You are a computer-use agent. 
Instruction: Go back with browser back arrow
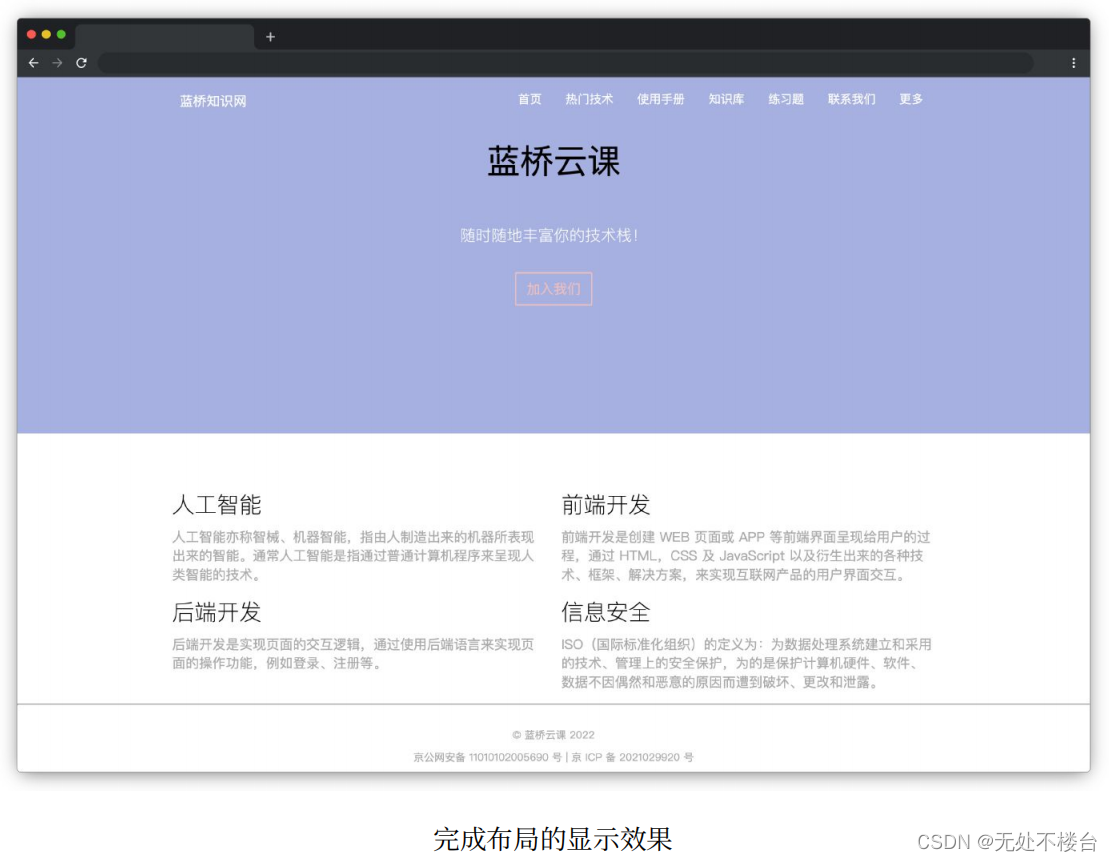pos(33,63)
